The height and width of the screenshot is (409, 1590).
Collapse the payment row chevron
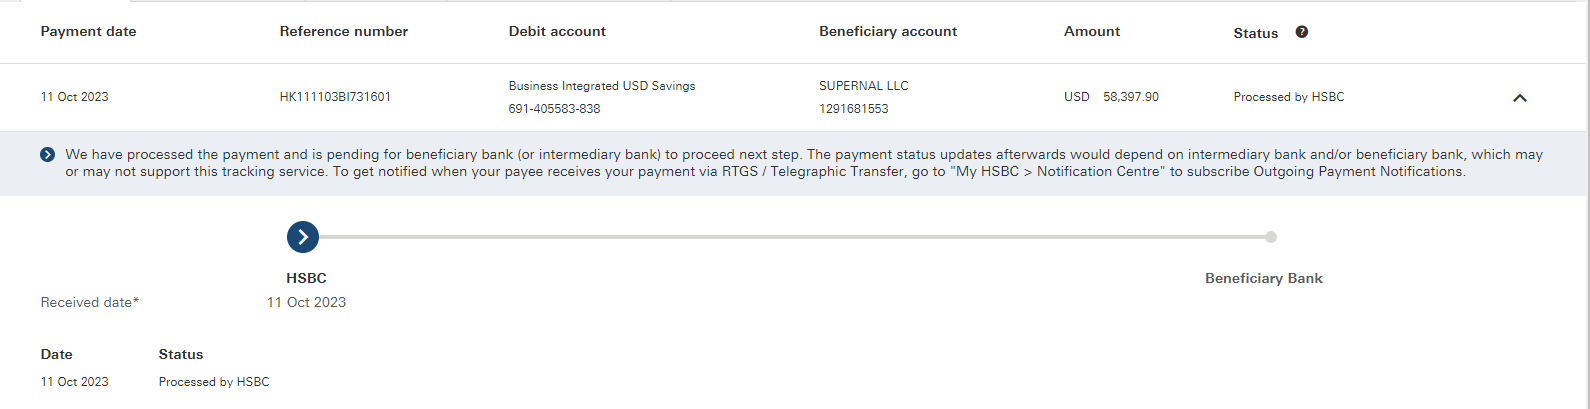click(x=1519, y=98)
